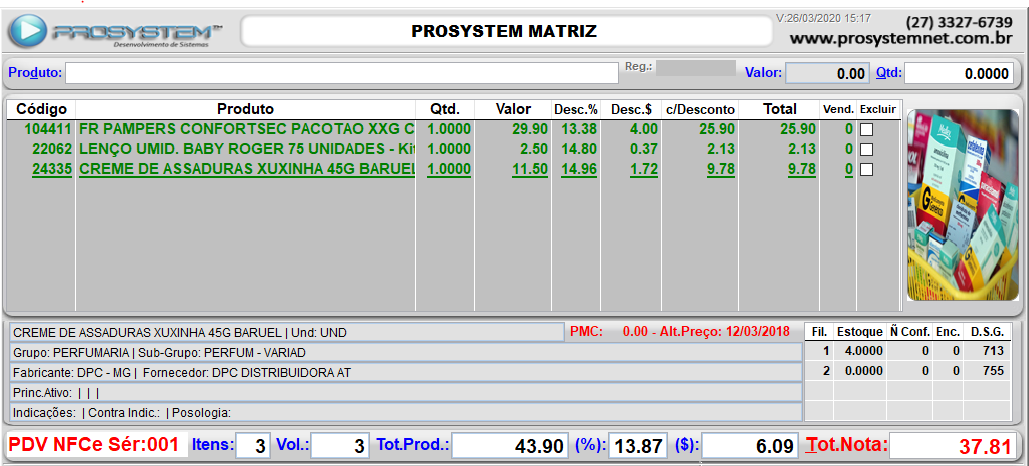The image size is (1029, 466).
Task: Click D.S.G. value 713
Action: [994, 351]
